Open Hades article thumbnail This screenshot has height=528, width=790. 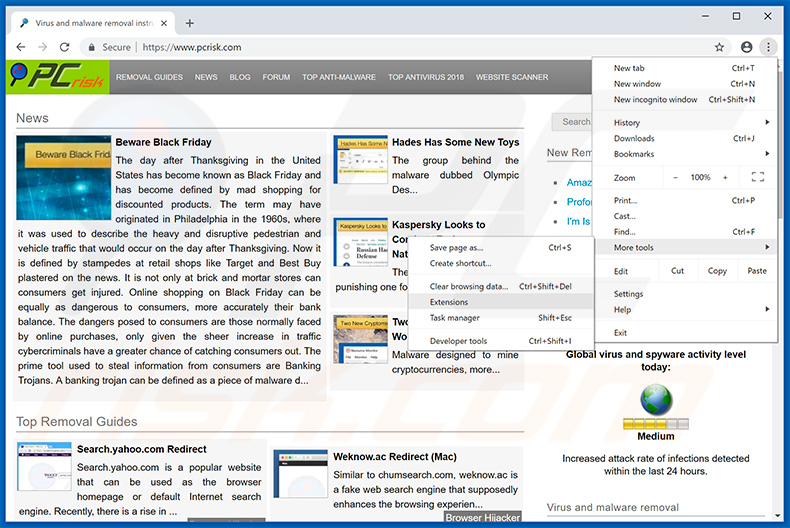(x=360, y=159)
